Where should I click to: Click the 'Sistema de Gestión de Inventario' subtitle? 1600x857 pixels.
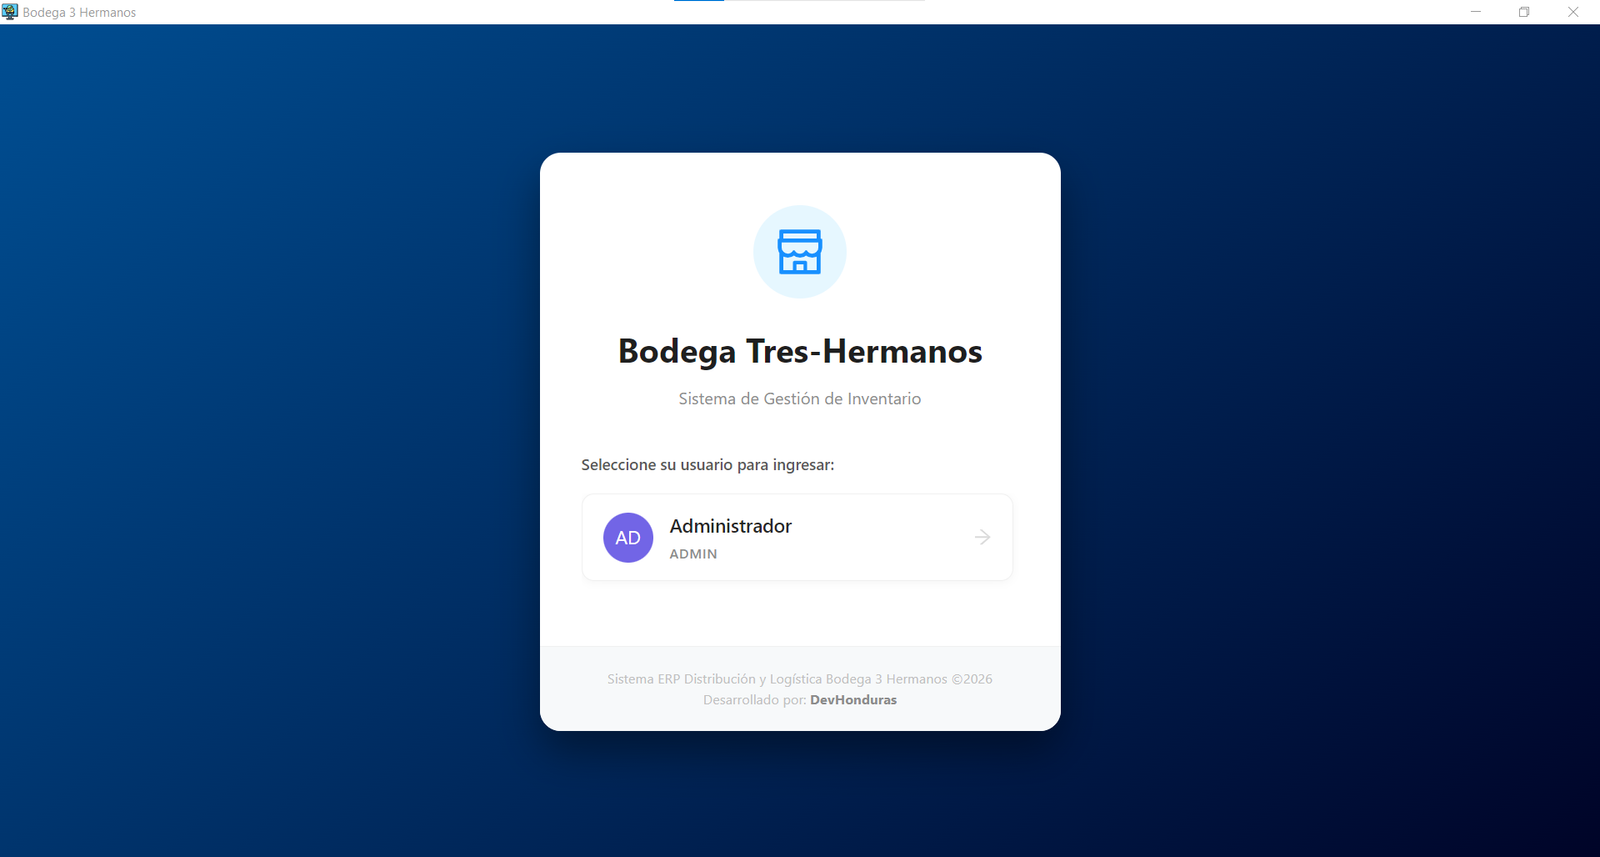tap(800, 399)
